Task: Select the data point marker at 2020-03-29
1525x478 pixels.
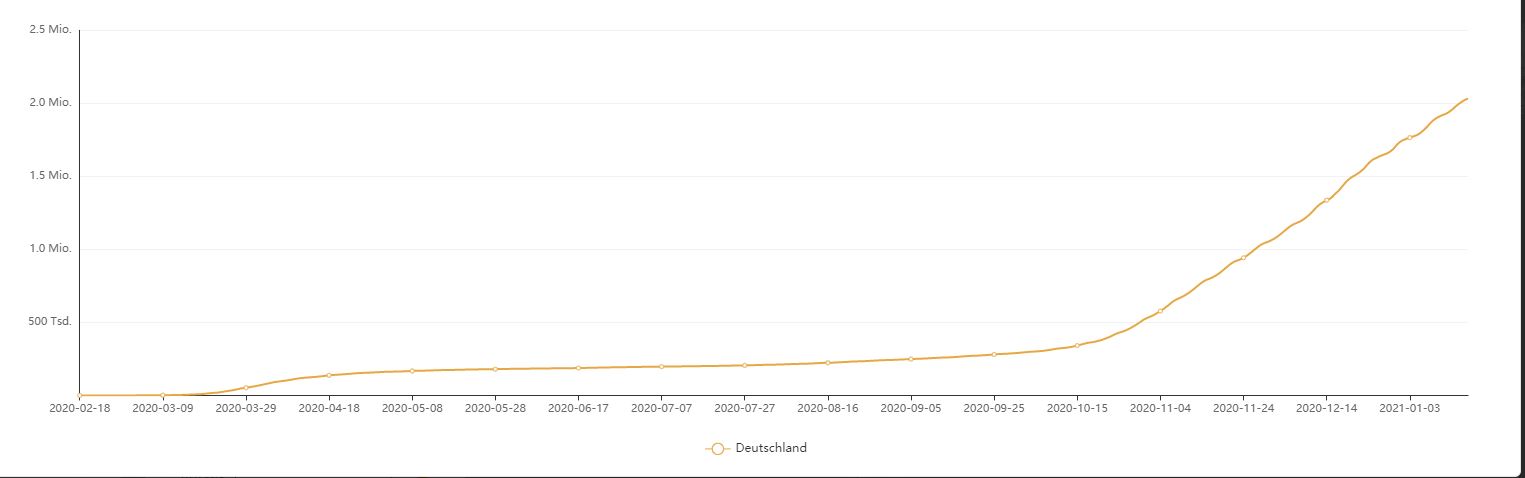Action: [x=246, y=387]
